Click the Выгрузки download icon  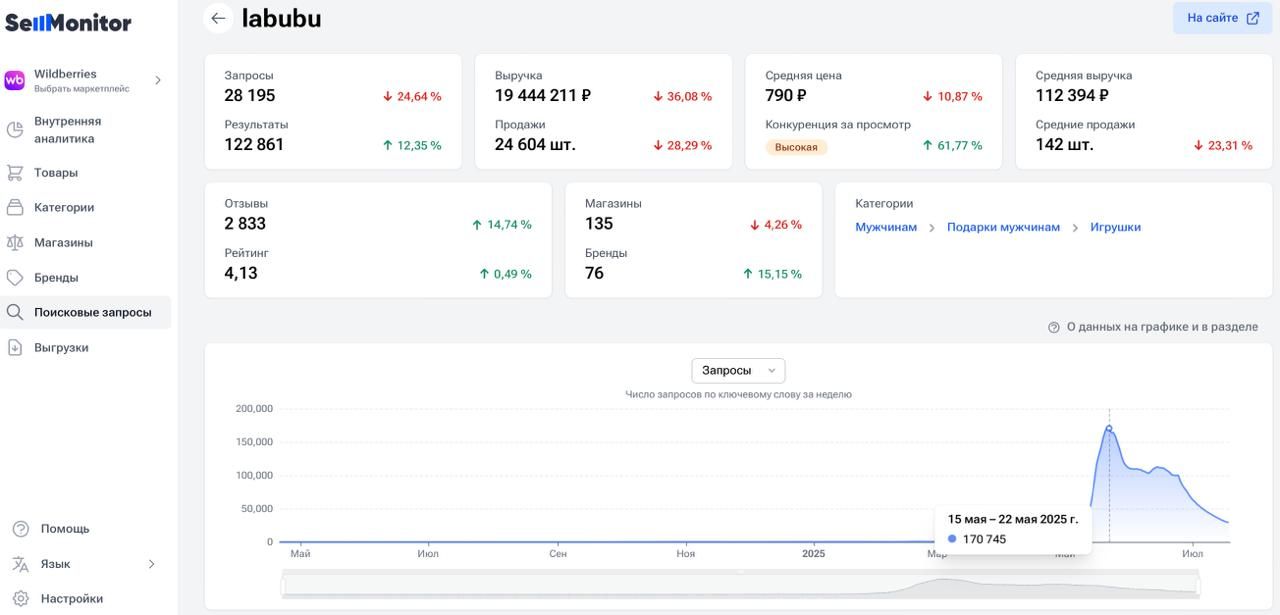coord(15,348)
